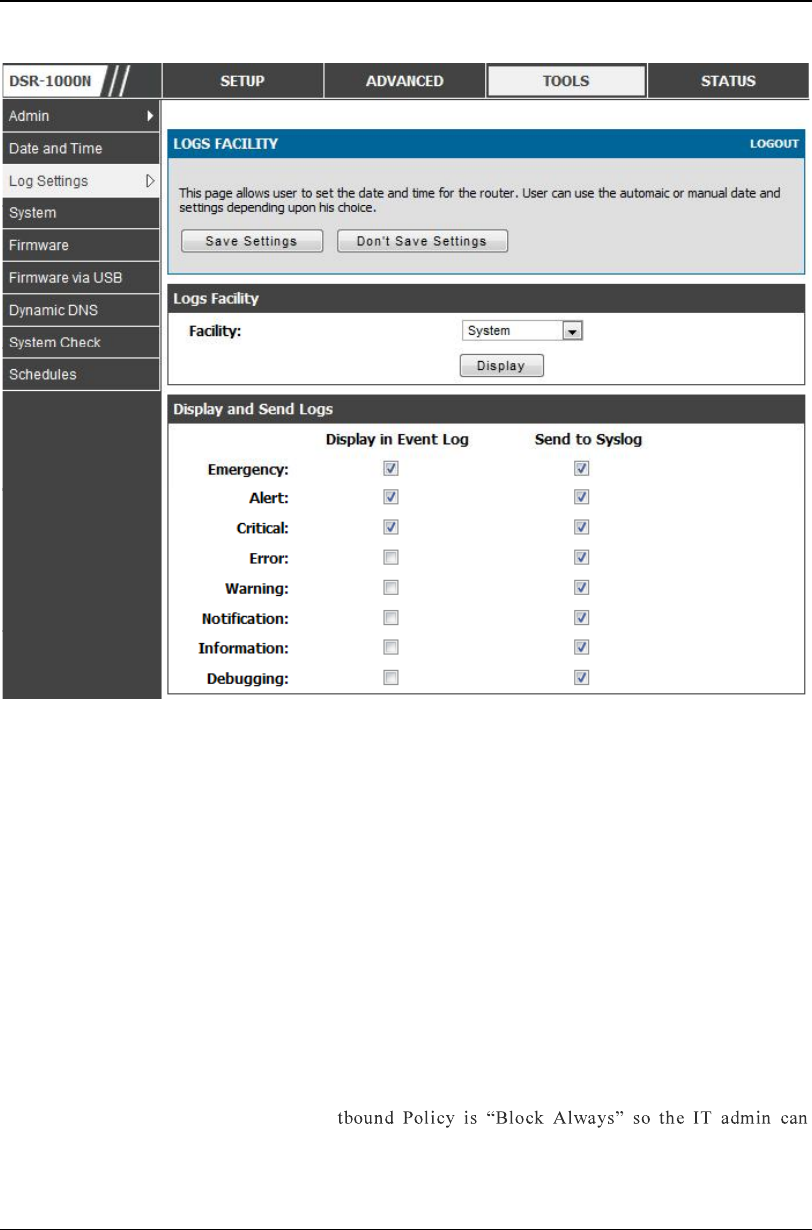Enable Debugging Display in Event Log checkbox
This screenshot has width=812, height=1230.
tap(391, 678)
